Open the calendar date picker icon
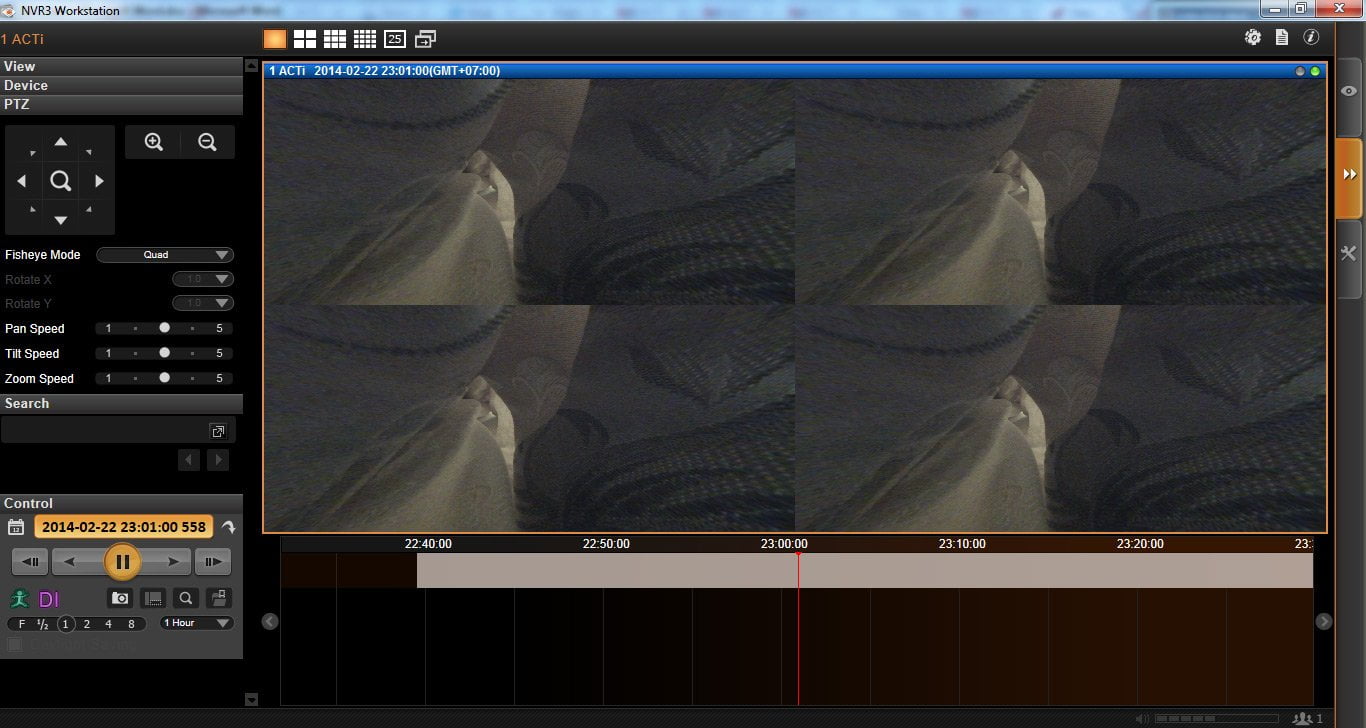This screenshot has height=728, width=1366. tap(16, 527)
